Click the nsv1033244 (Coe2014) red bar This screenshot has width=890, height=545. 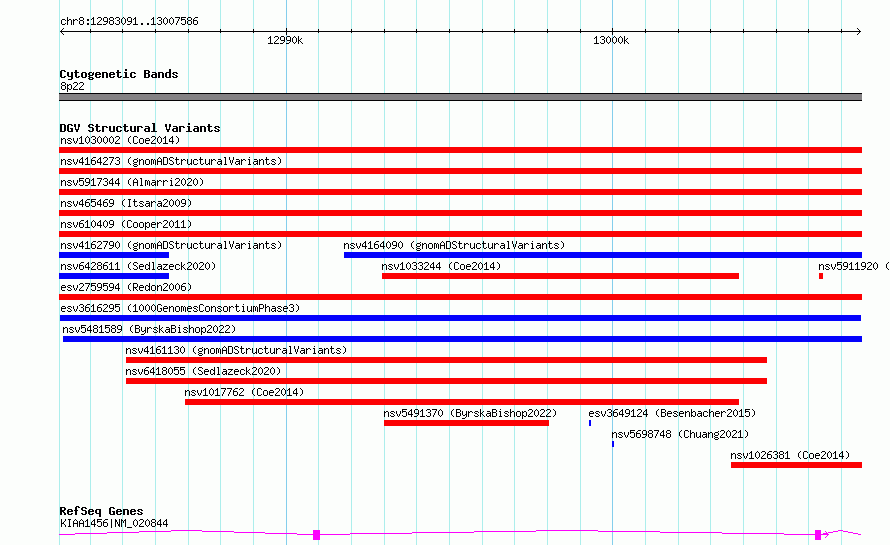click(560, 276)
